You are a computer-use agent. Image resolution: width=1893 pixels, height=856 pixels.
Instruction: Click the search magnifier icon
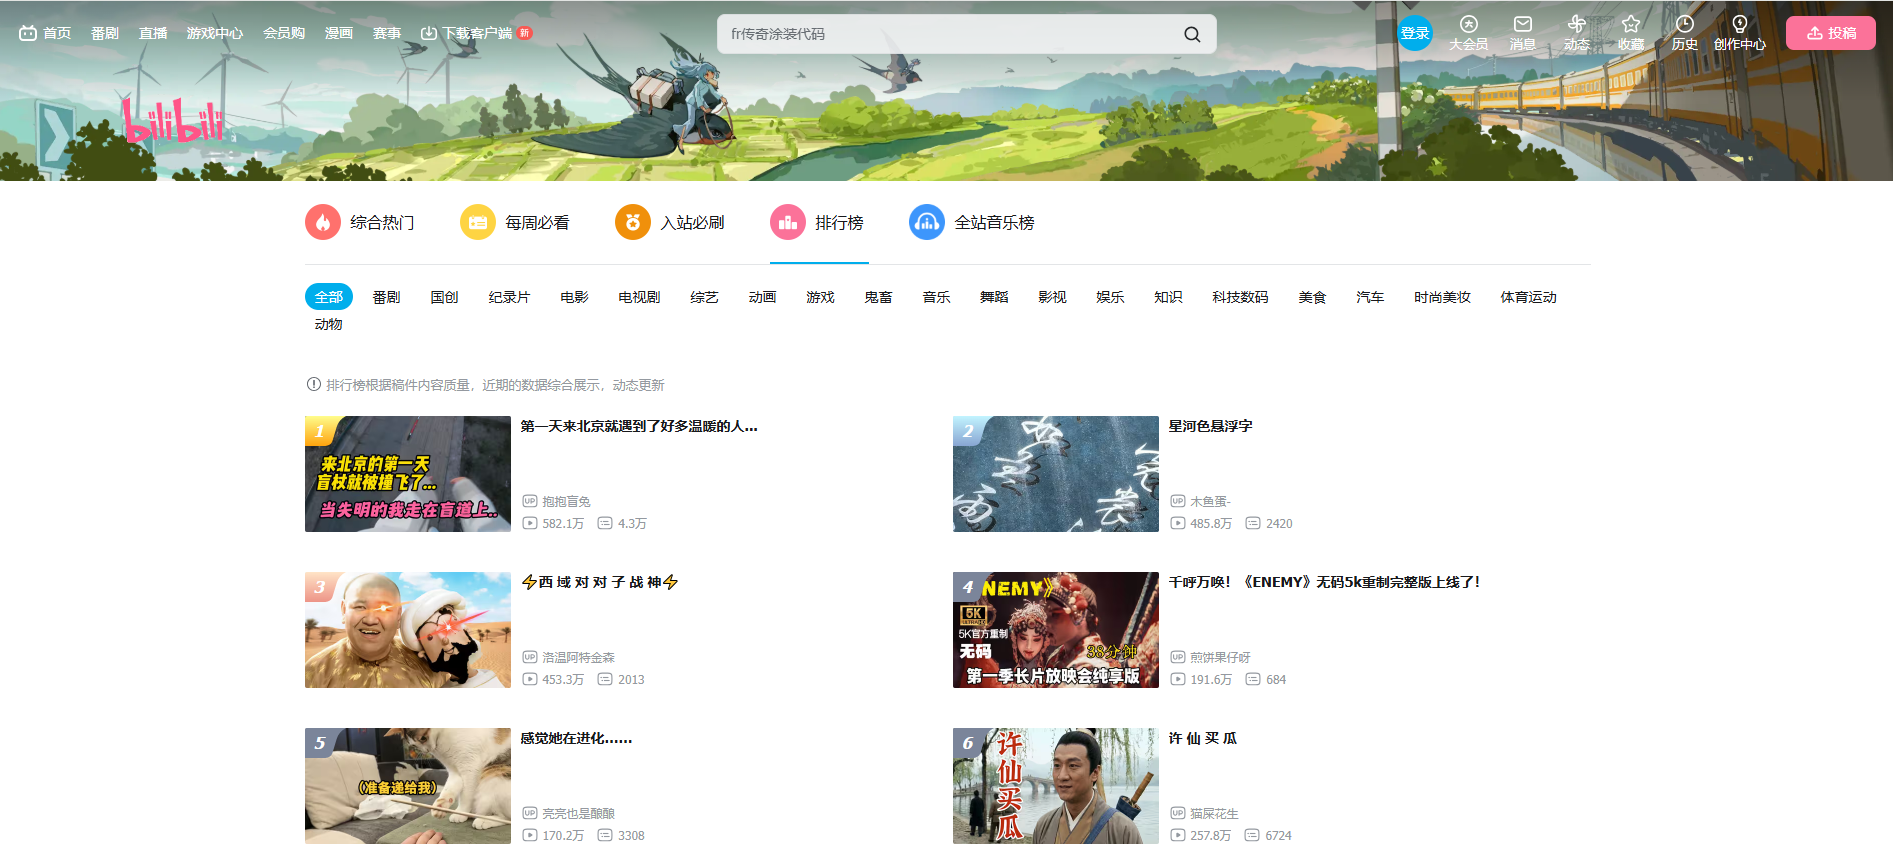[x=1192, y=34]
